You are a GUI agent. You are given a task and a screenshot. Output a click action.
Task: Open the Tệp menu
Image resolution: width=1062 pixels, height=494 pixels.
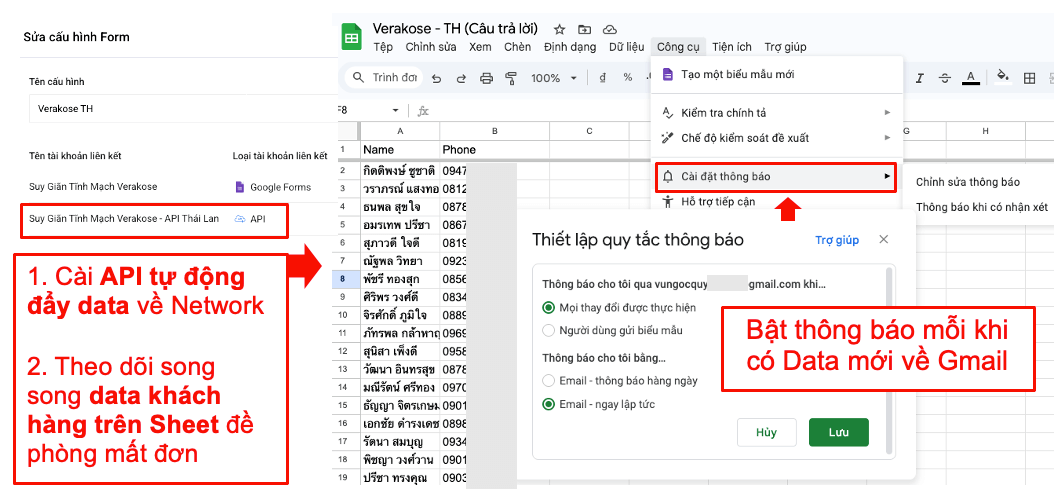pos(383,47)
